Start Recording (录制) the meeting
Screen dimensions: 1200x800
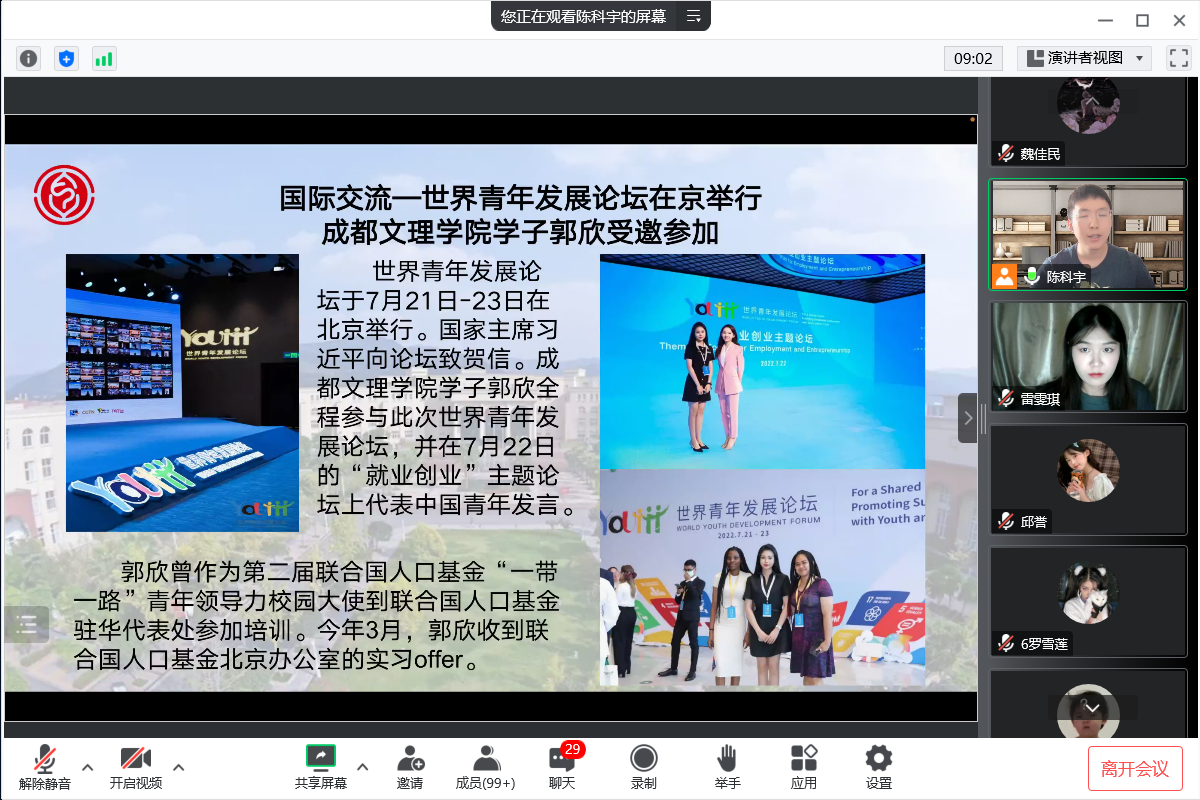click(x=644, y=767)
